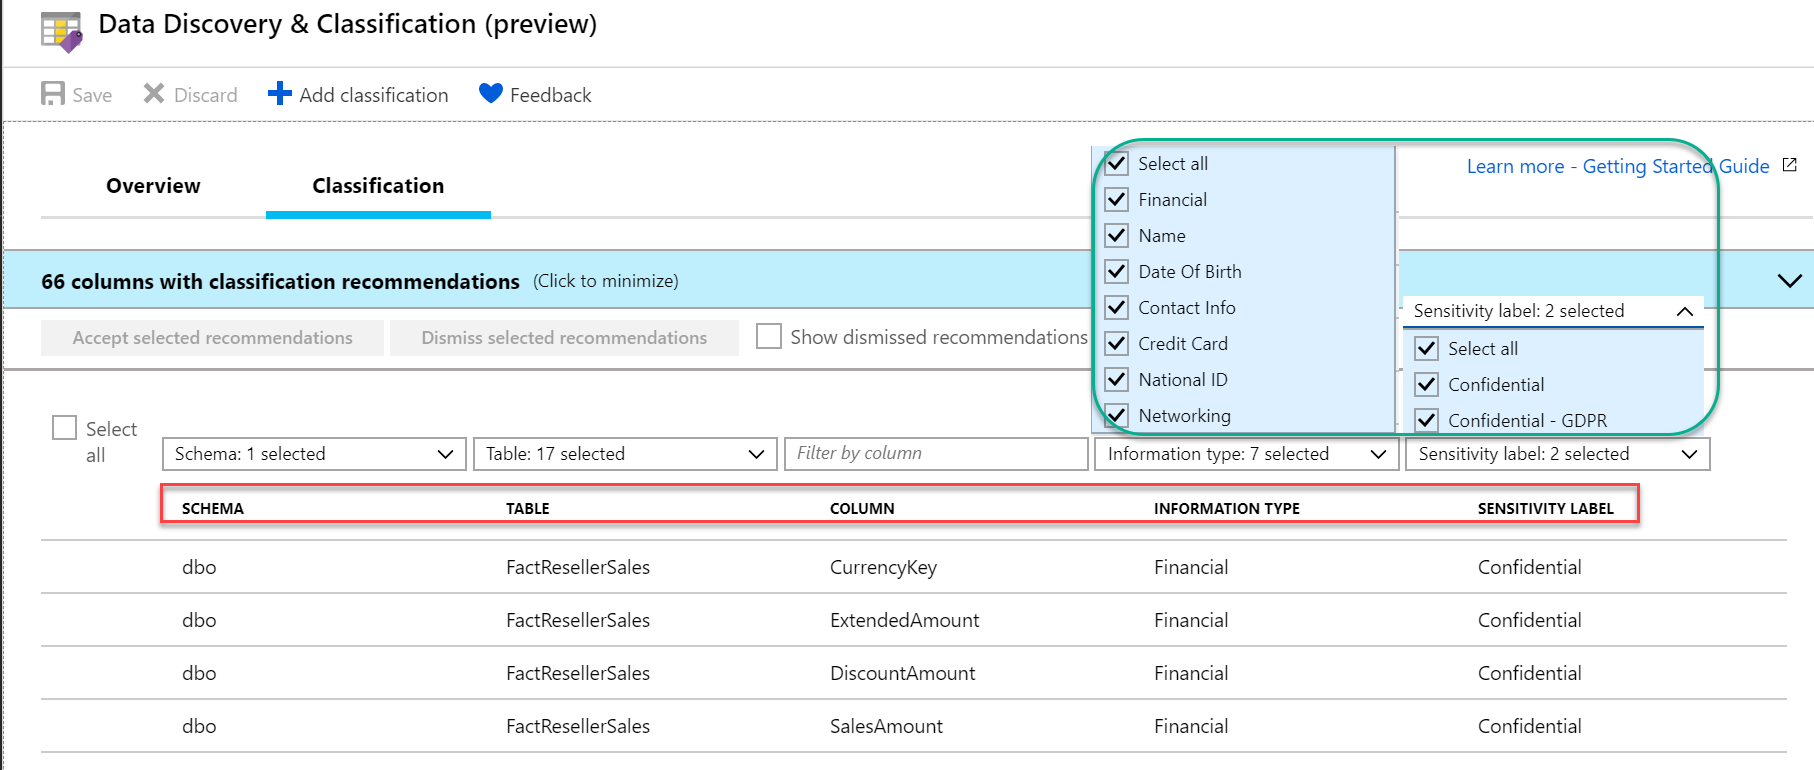The height and width of the screenshot is (770, 1814).
Task: Tick the Select all rows checkbox
Action: [65, 428]
